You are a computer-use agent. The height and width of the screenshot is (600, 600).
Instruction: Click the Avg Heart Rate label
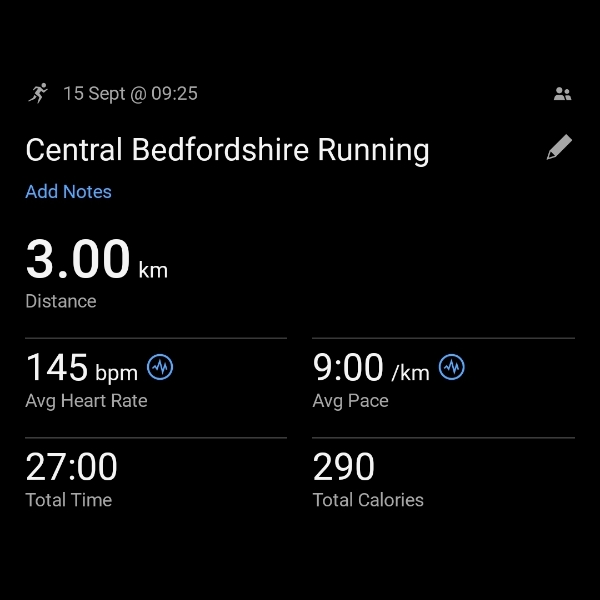(86, 401)
